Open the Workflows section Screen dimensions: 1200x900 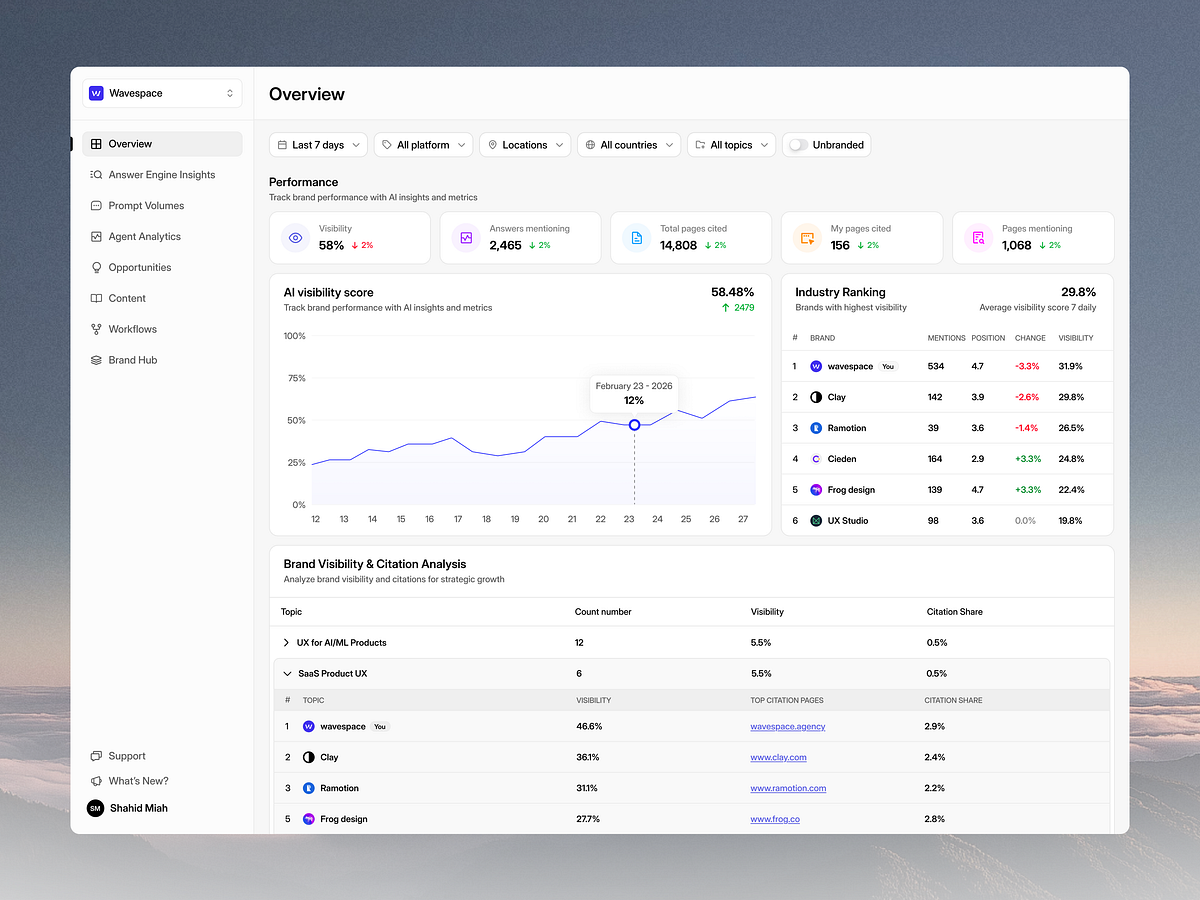coord(131,329)
